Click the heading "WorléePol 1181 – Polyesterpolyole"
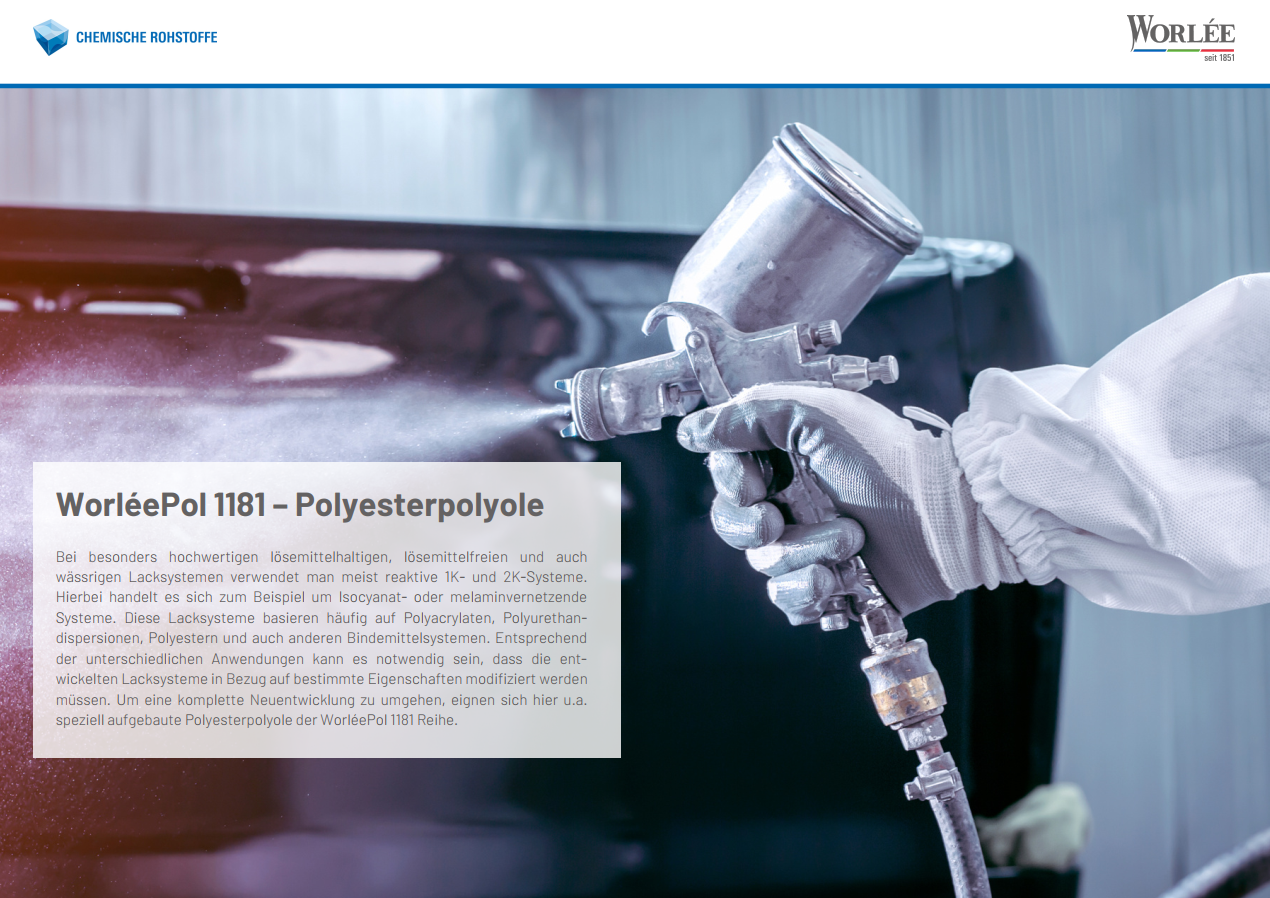 (300, 505)
